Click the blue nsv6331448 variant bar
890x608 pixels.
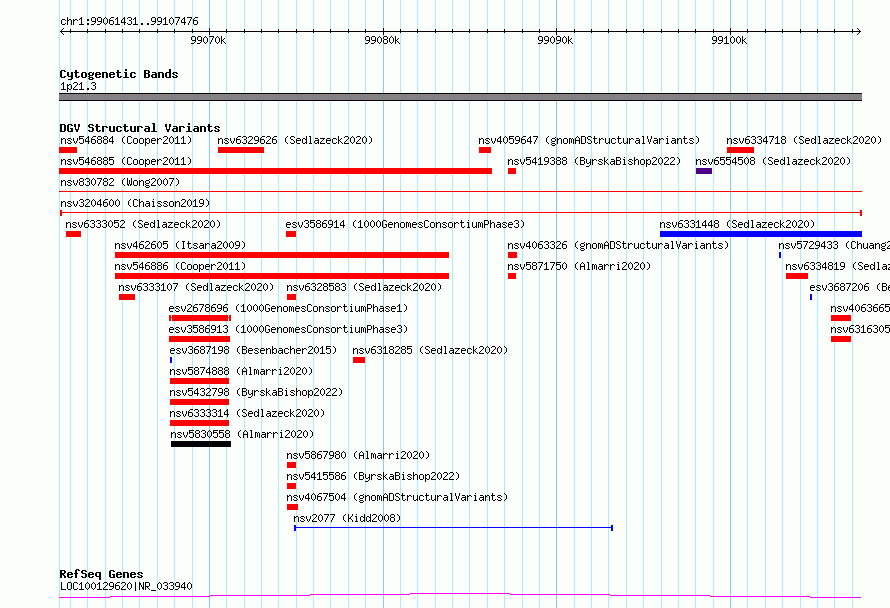point(761,234)
